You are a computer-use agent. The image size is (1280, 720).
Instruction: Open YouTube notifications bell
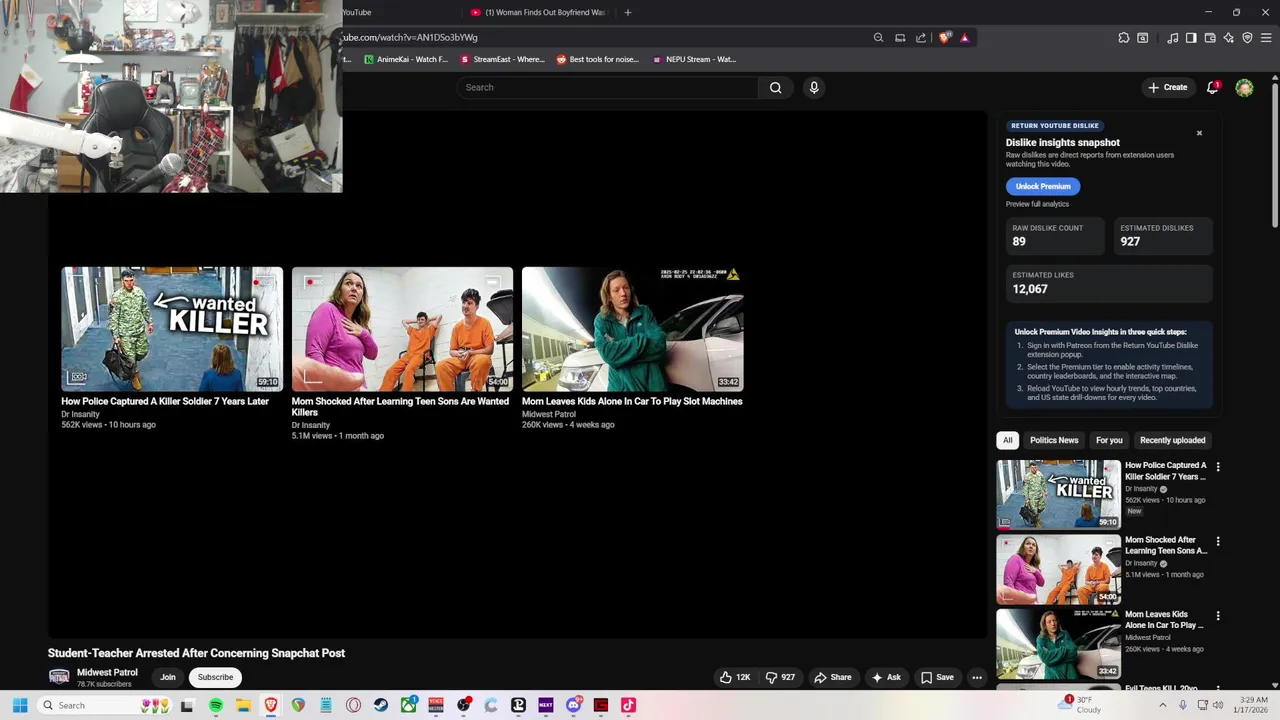coord(1212,87)
